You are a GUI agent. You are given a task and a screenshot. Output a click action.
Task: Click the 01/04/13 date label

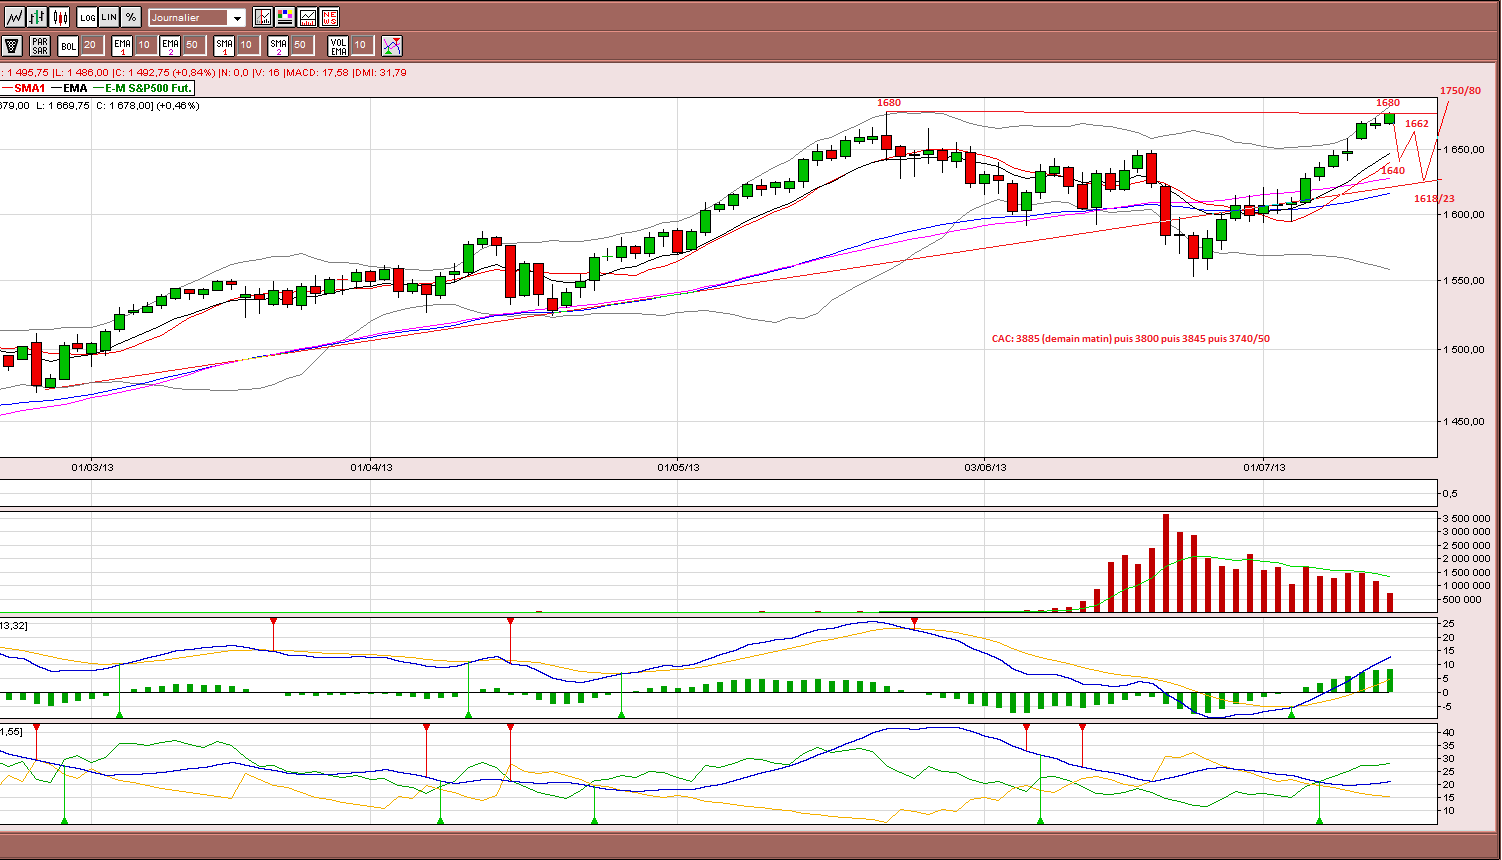pyautogui.click(x=371, y=467)
